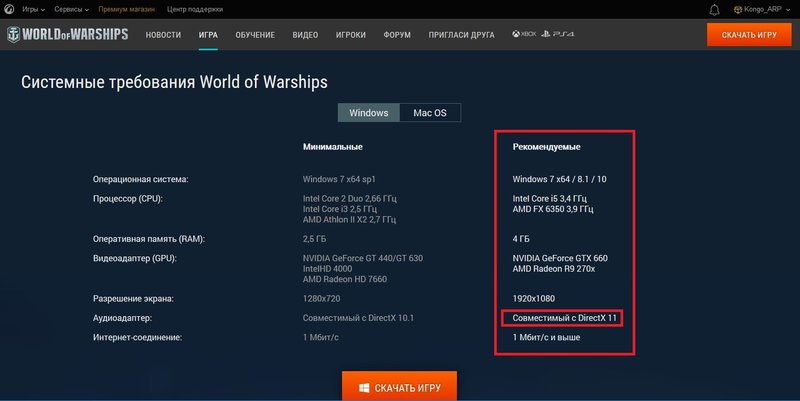Click the PS4 platform icon
The image size is (800, 401).
click(556, 35)
